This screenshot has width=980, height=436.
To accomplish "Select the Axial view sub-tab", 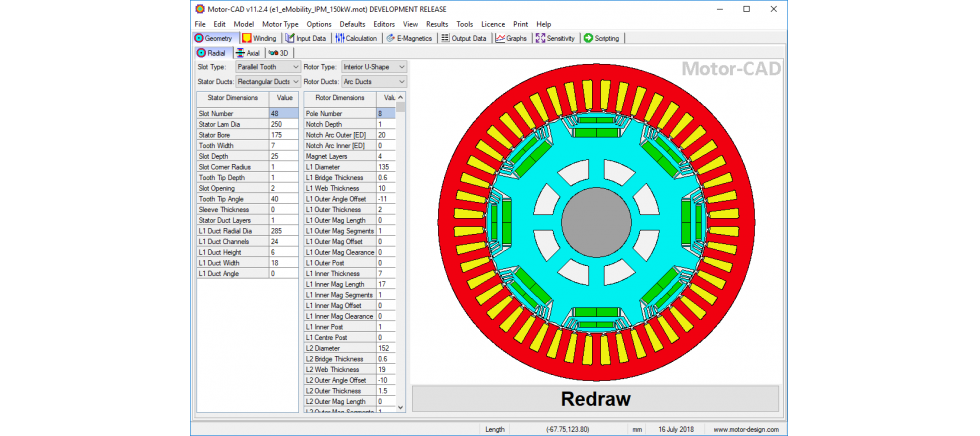I will [x=248, y=53].
